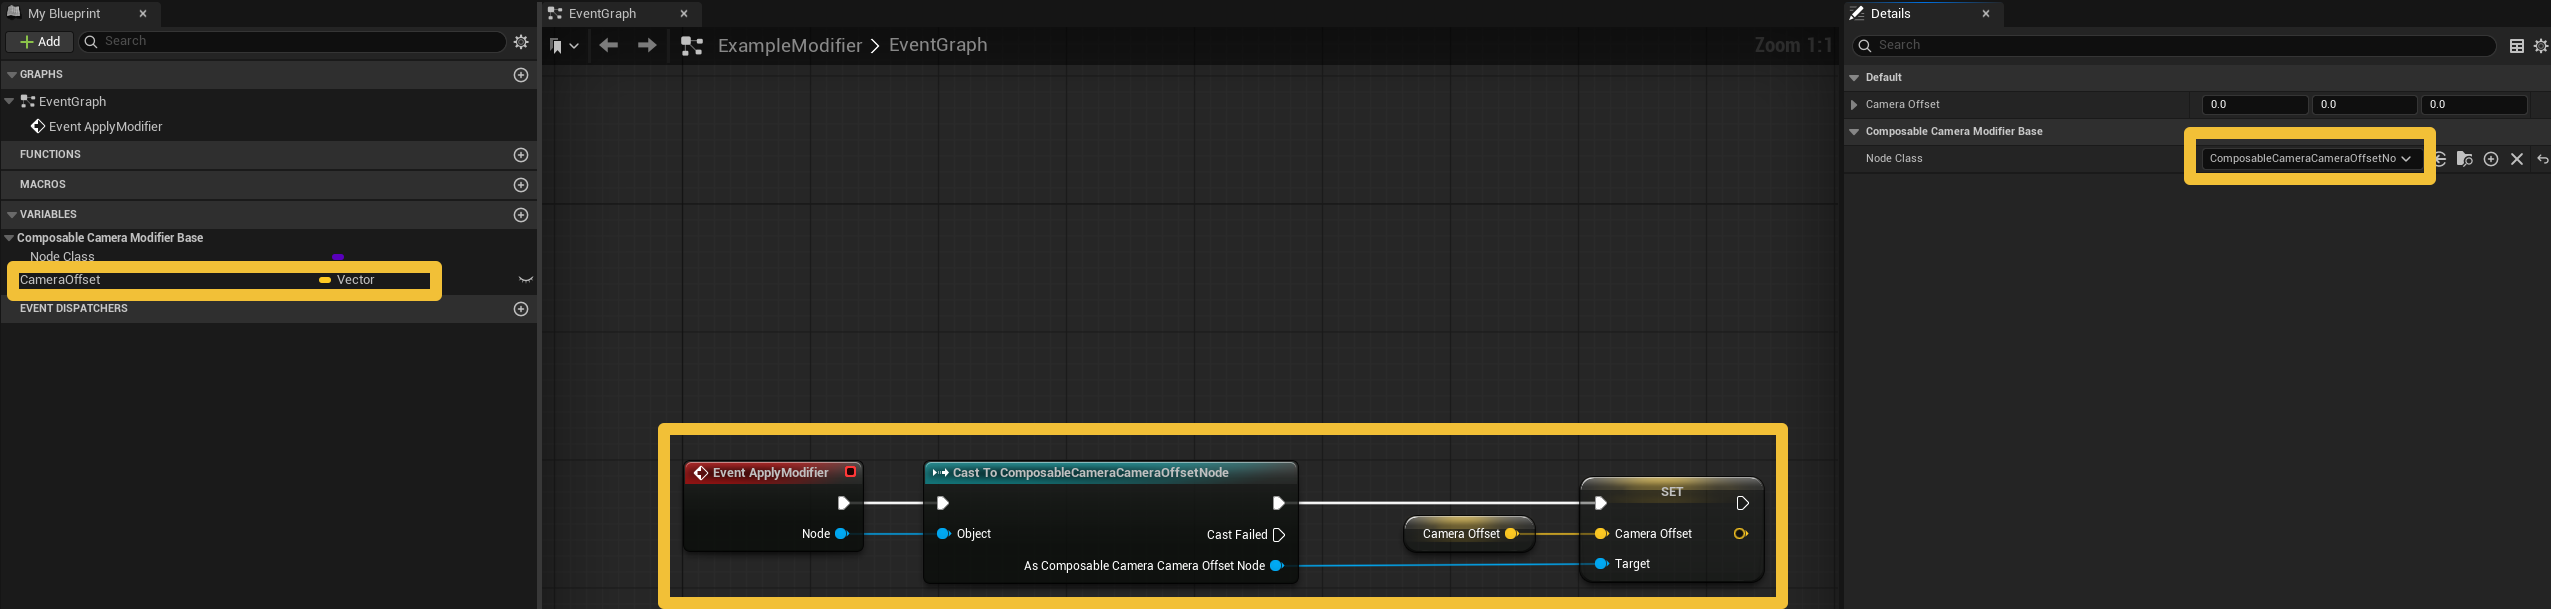
Task: Browse to Node Class in Content Browser
Action: pyautogui.click(x=2465, y=159)
